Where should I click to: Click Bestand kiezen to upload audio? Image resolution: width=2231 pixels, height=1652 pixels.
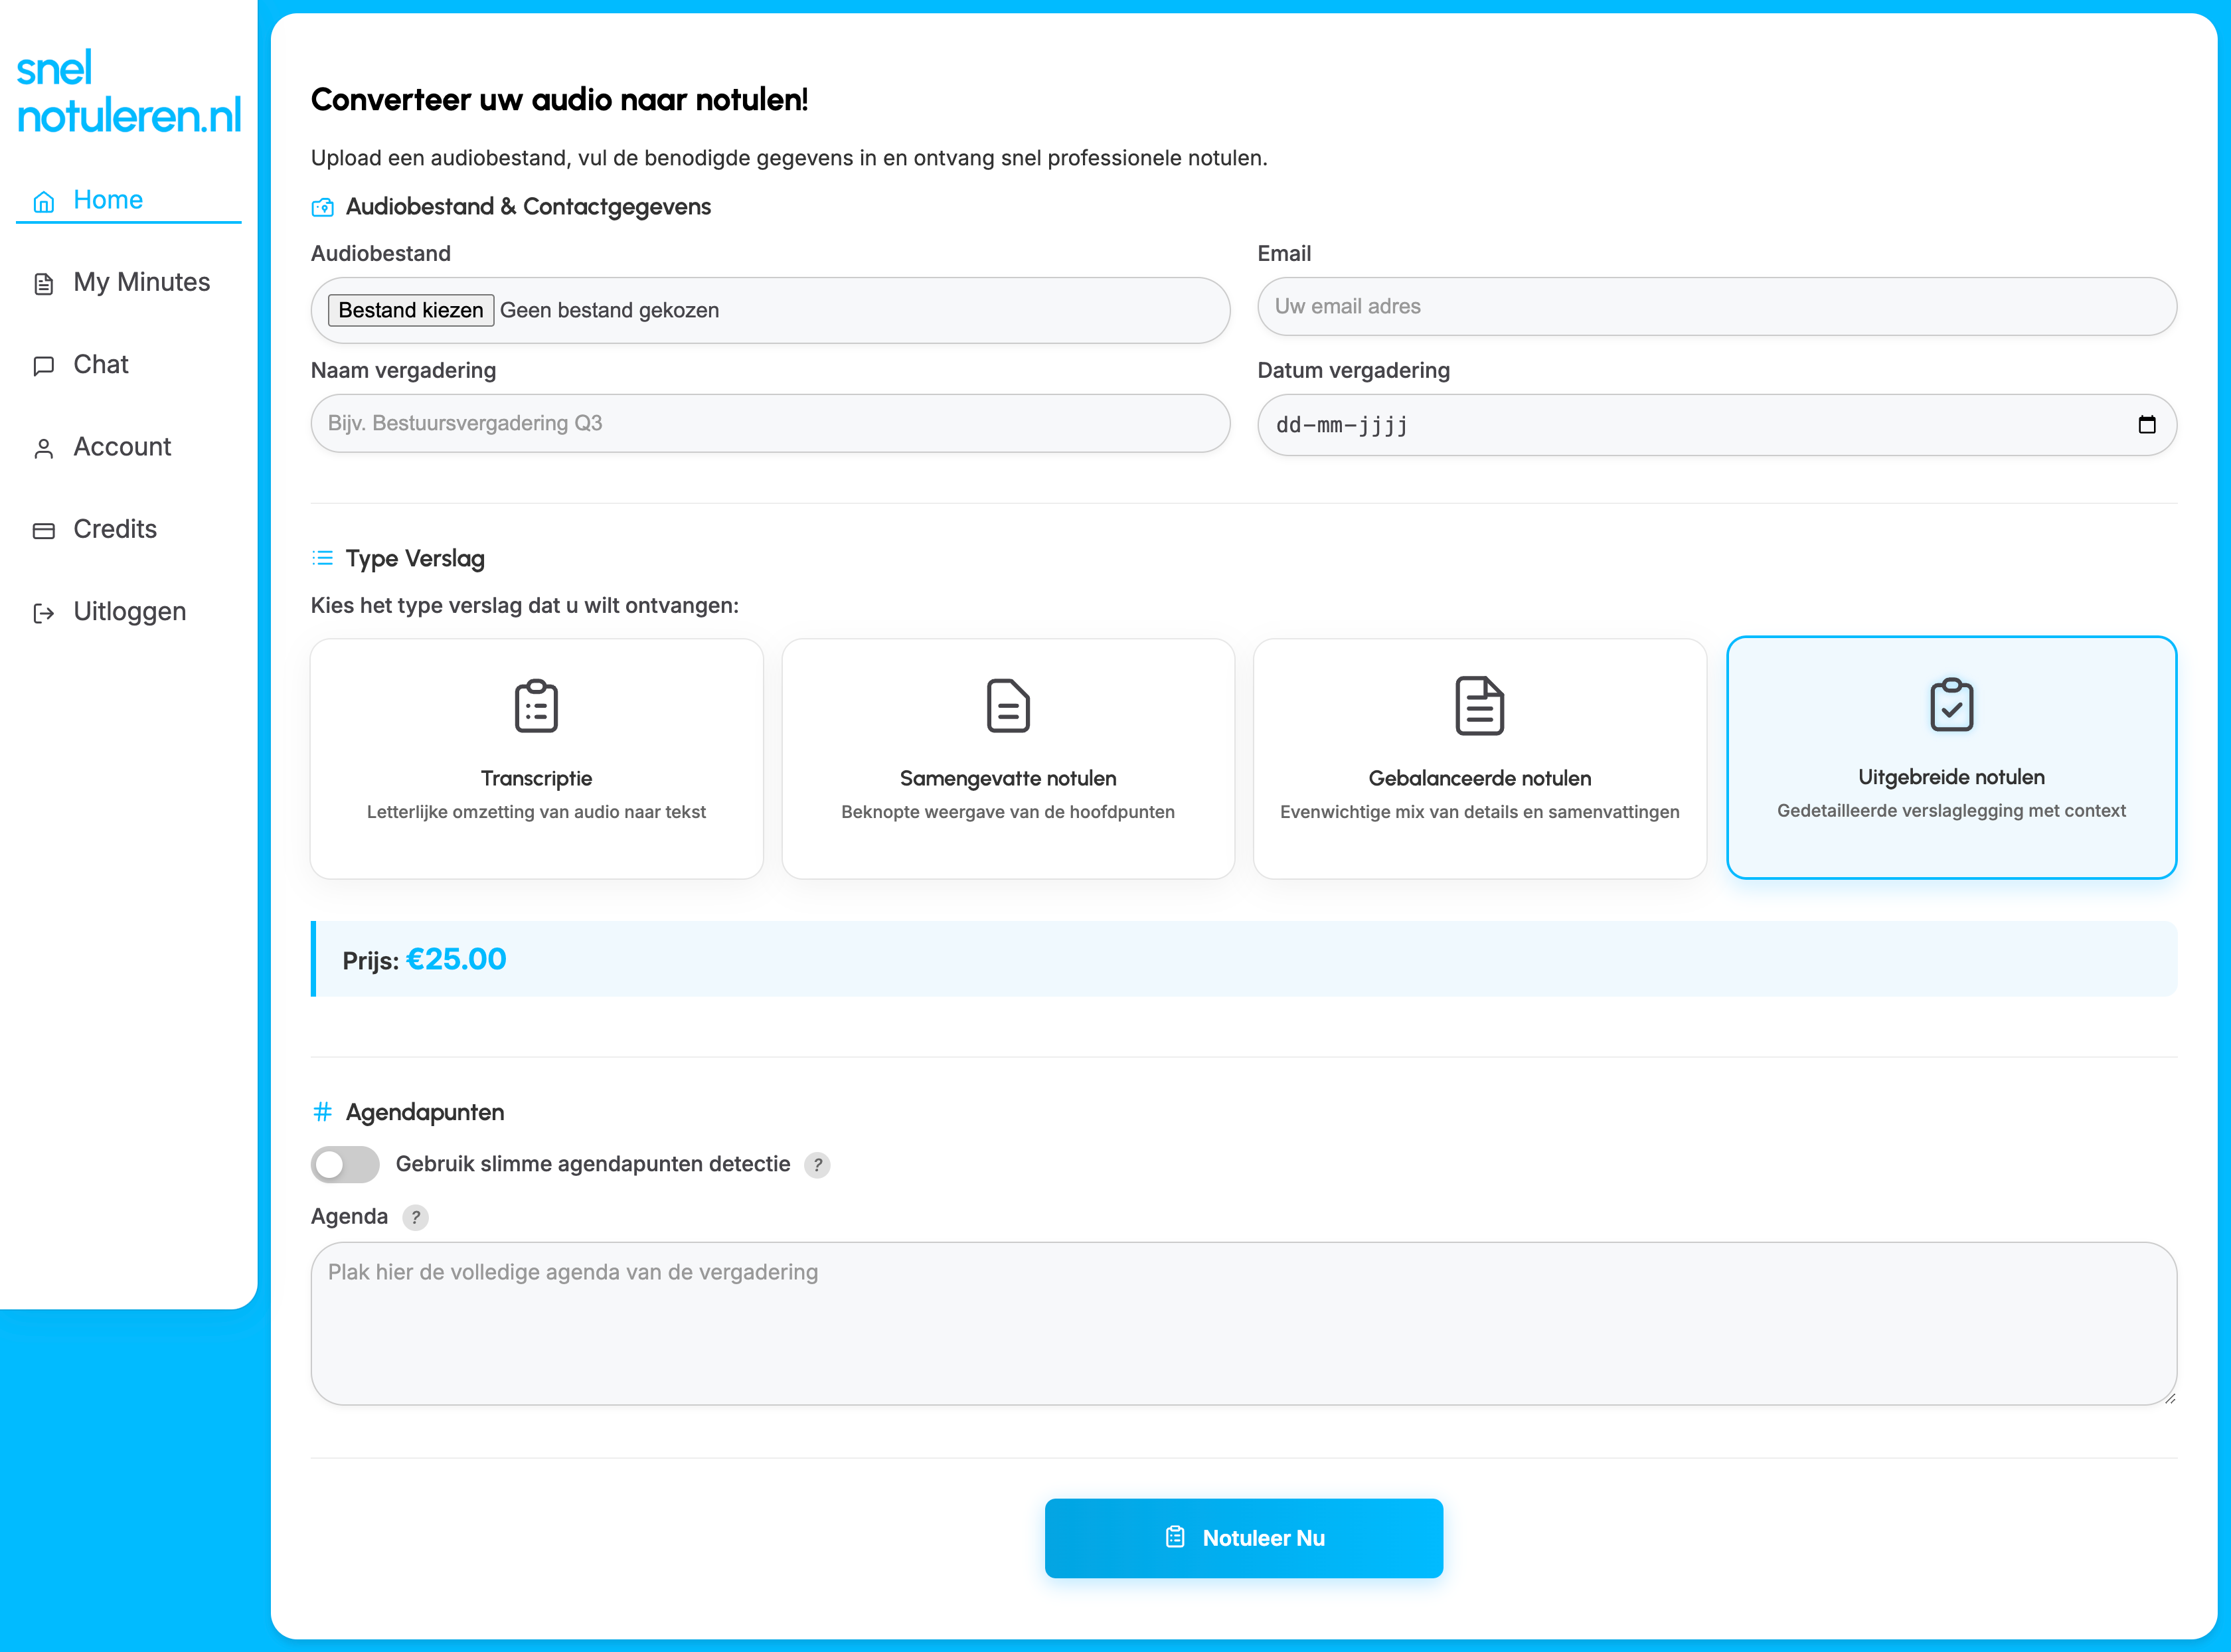pos(410,310)
